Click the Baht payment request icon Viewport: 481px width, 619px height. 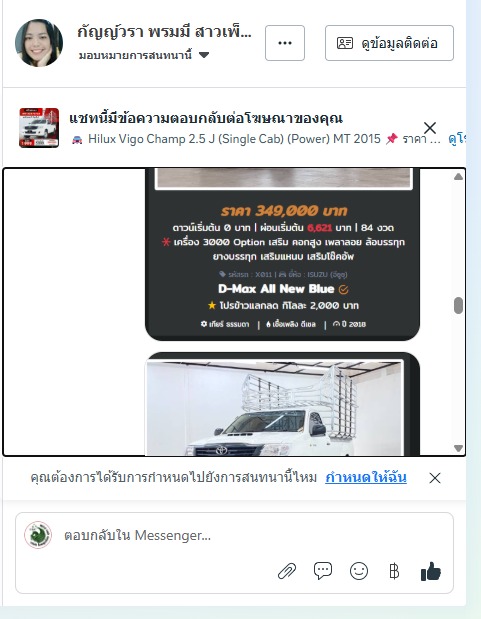(394, 571)
